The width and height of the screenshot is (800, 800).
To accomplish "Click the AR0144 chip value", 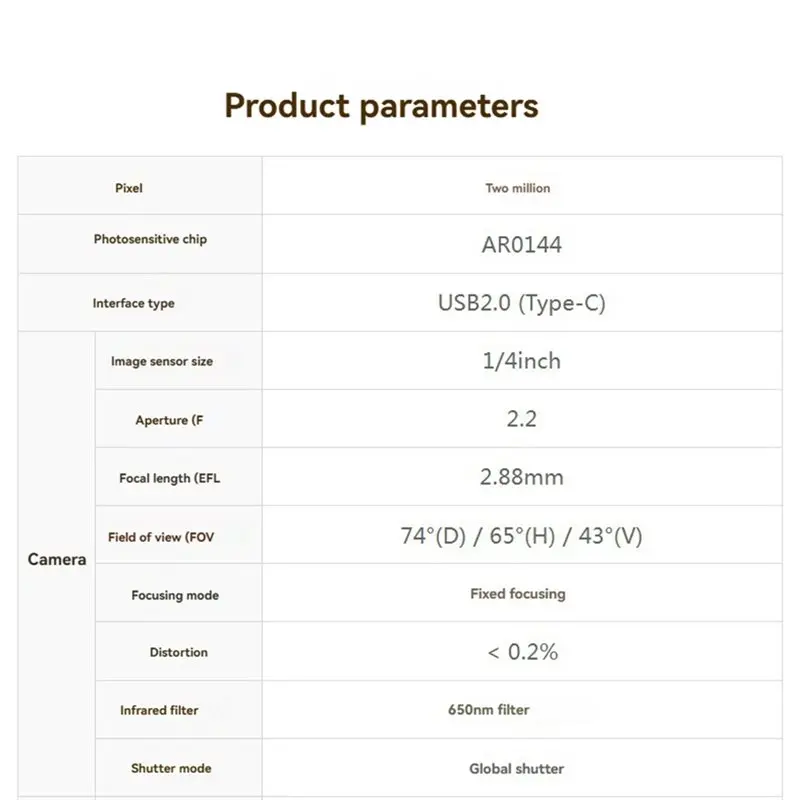I will tap(521, 245).
